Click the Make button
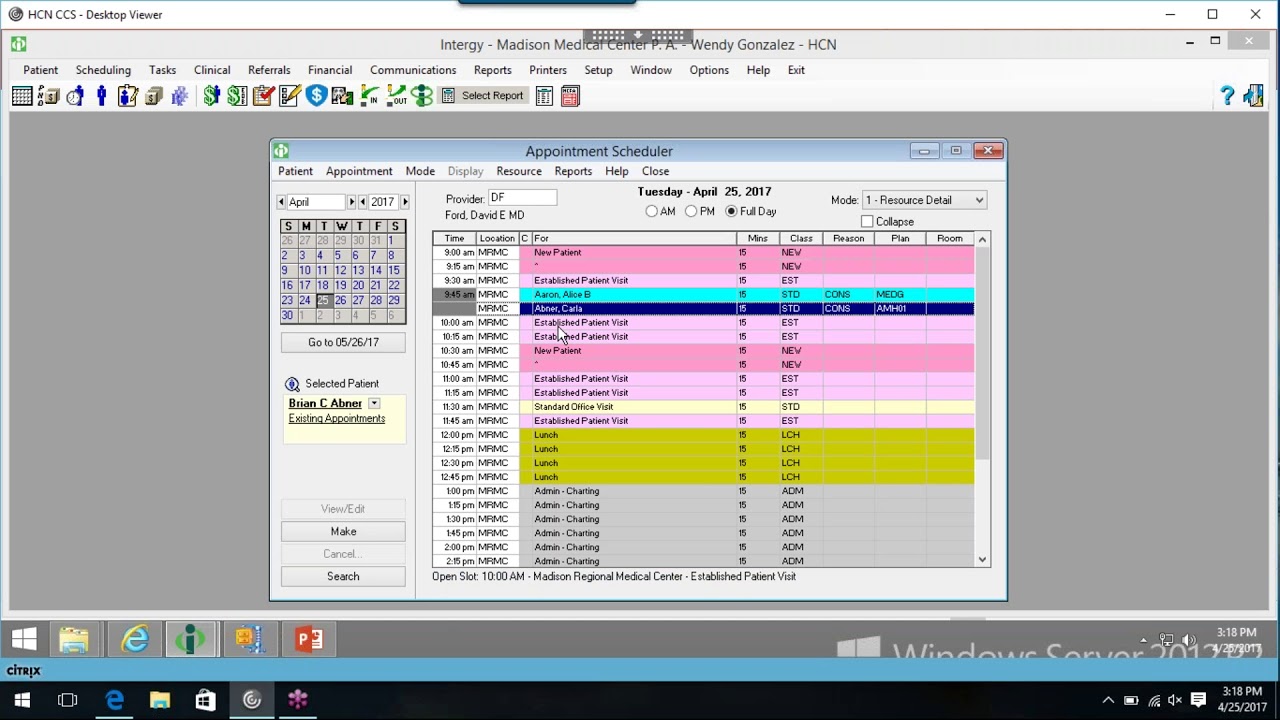The height and width of the screenshot is (720, 1280). pos(343,532)
